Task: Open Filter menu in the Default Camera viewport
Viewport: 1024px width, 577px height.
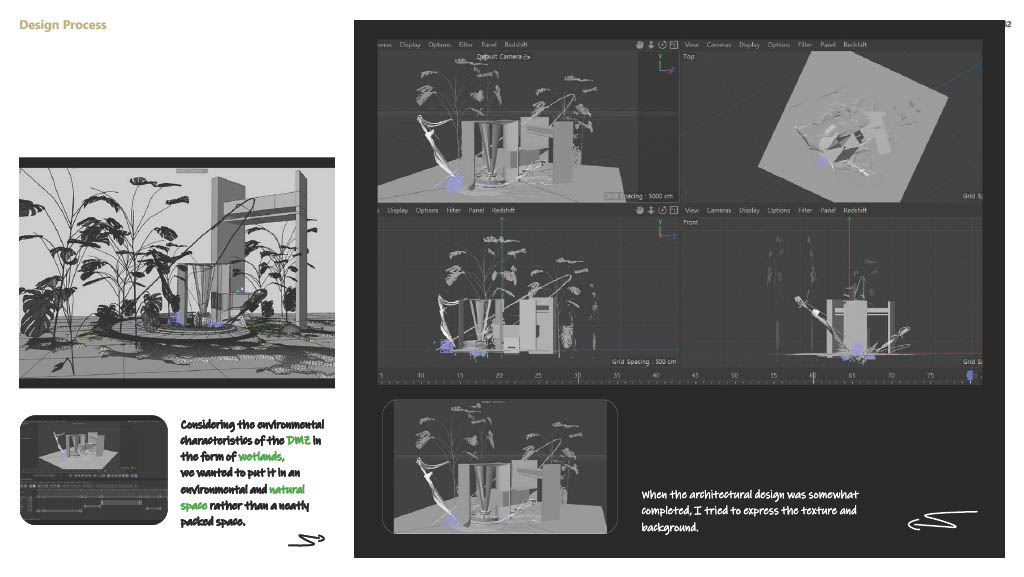Action: point(466,45)
